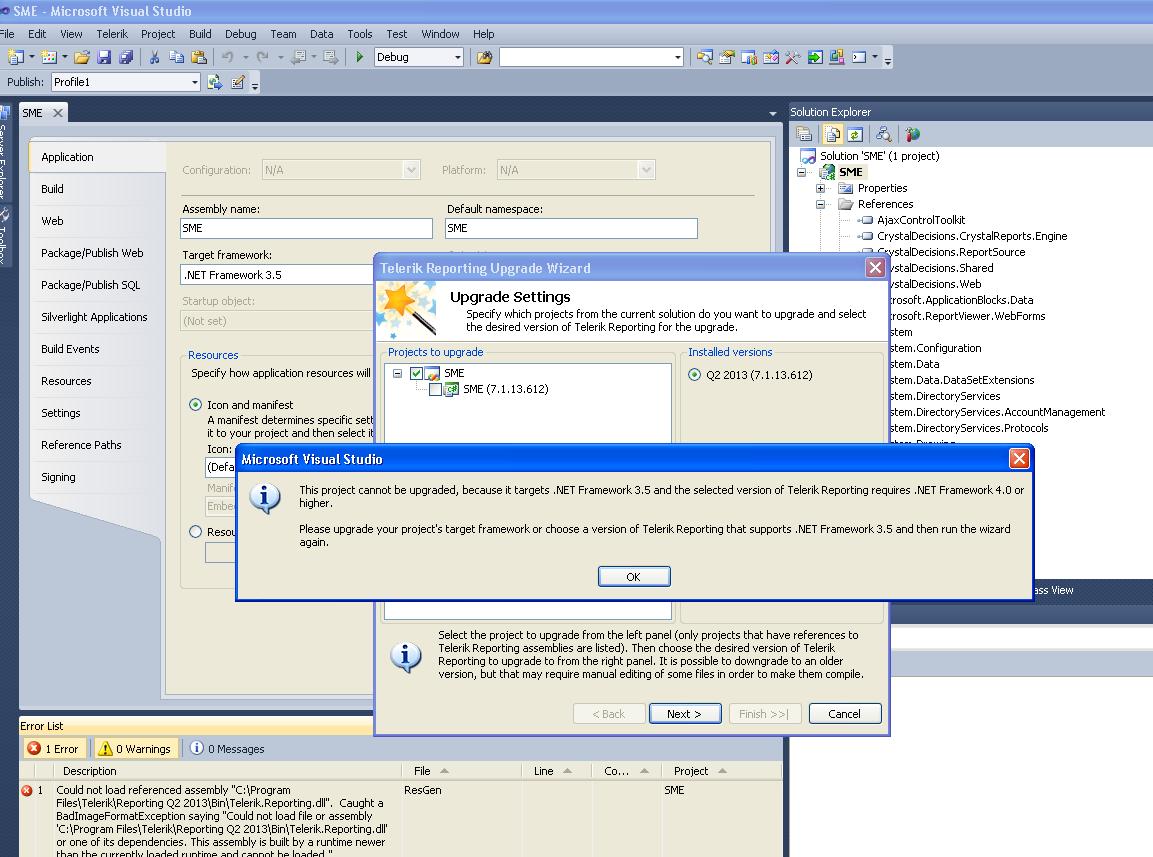The height and width of the screenshot is (857, 1153).
Task: Toggle the 0 Warnings filter
Action: tap(135, 748)
